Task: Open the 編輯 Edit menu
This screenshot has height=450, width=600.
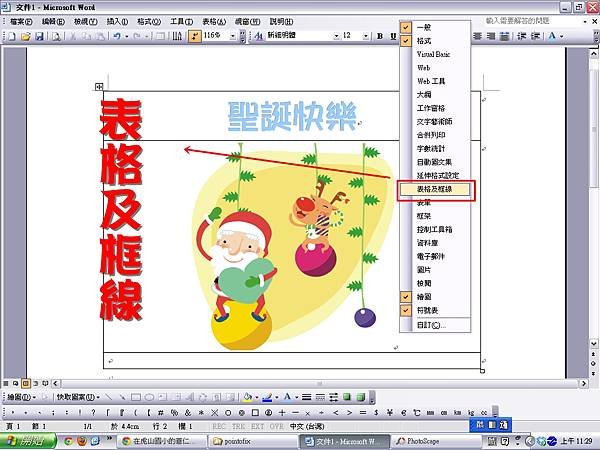Action: coord(53,21)
